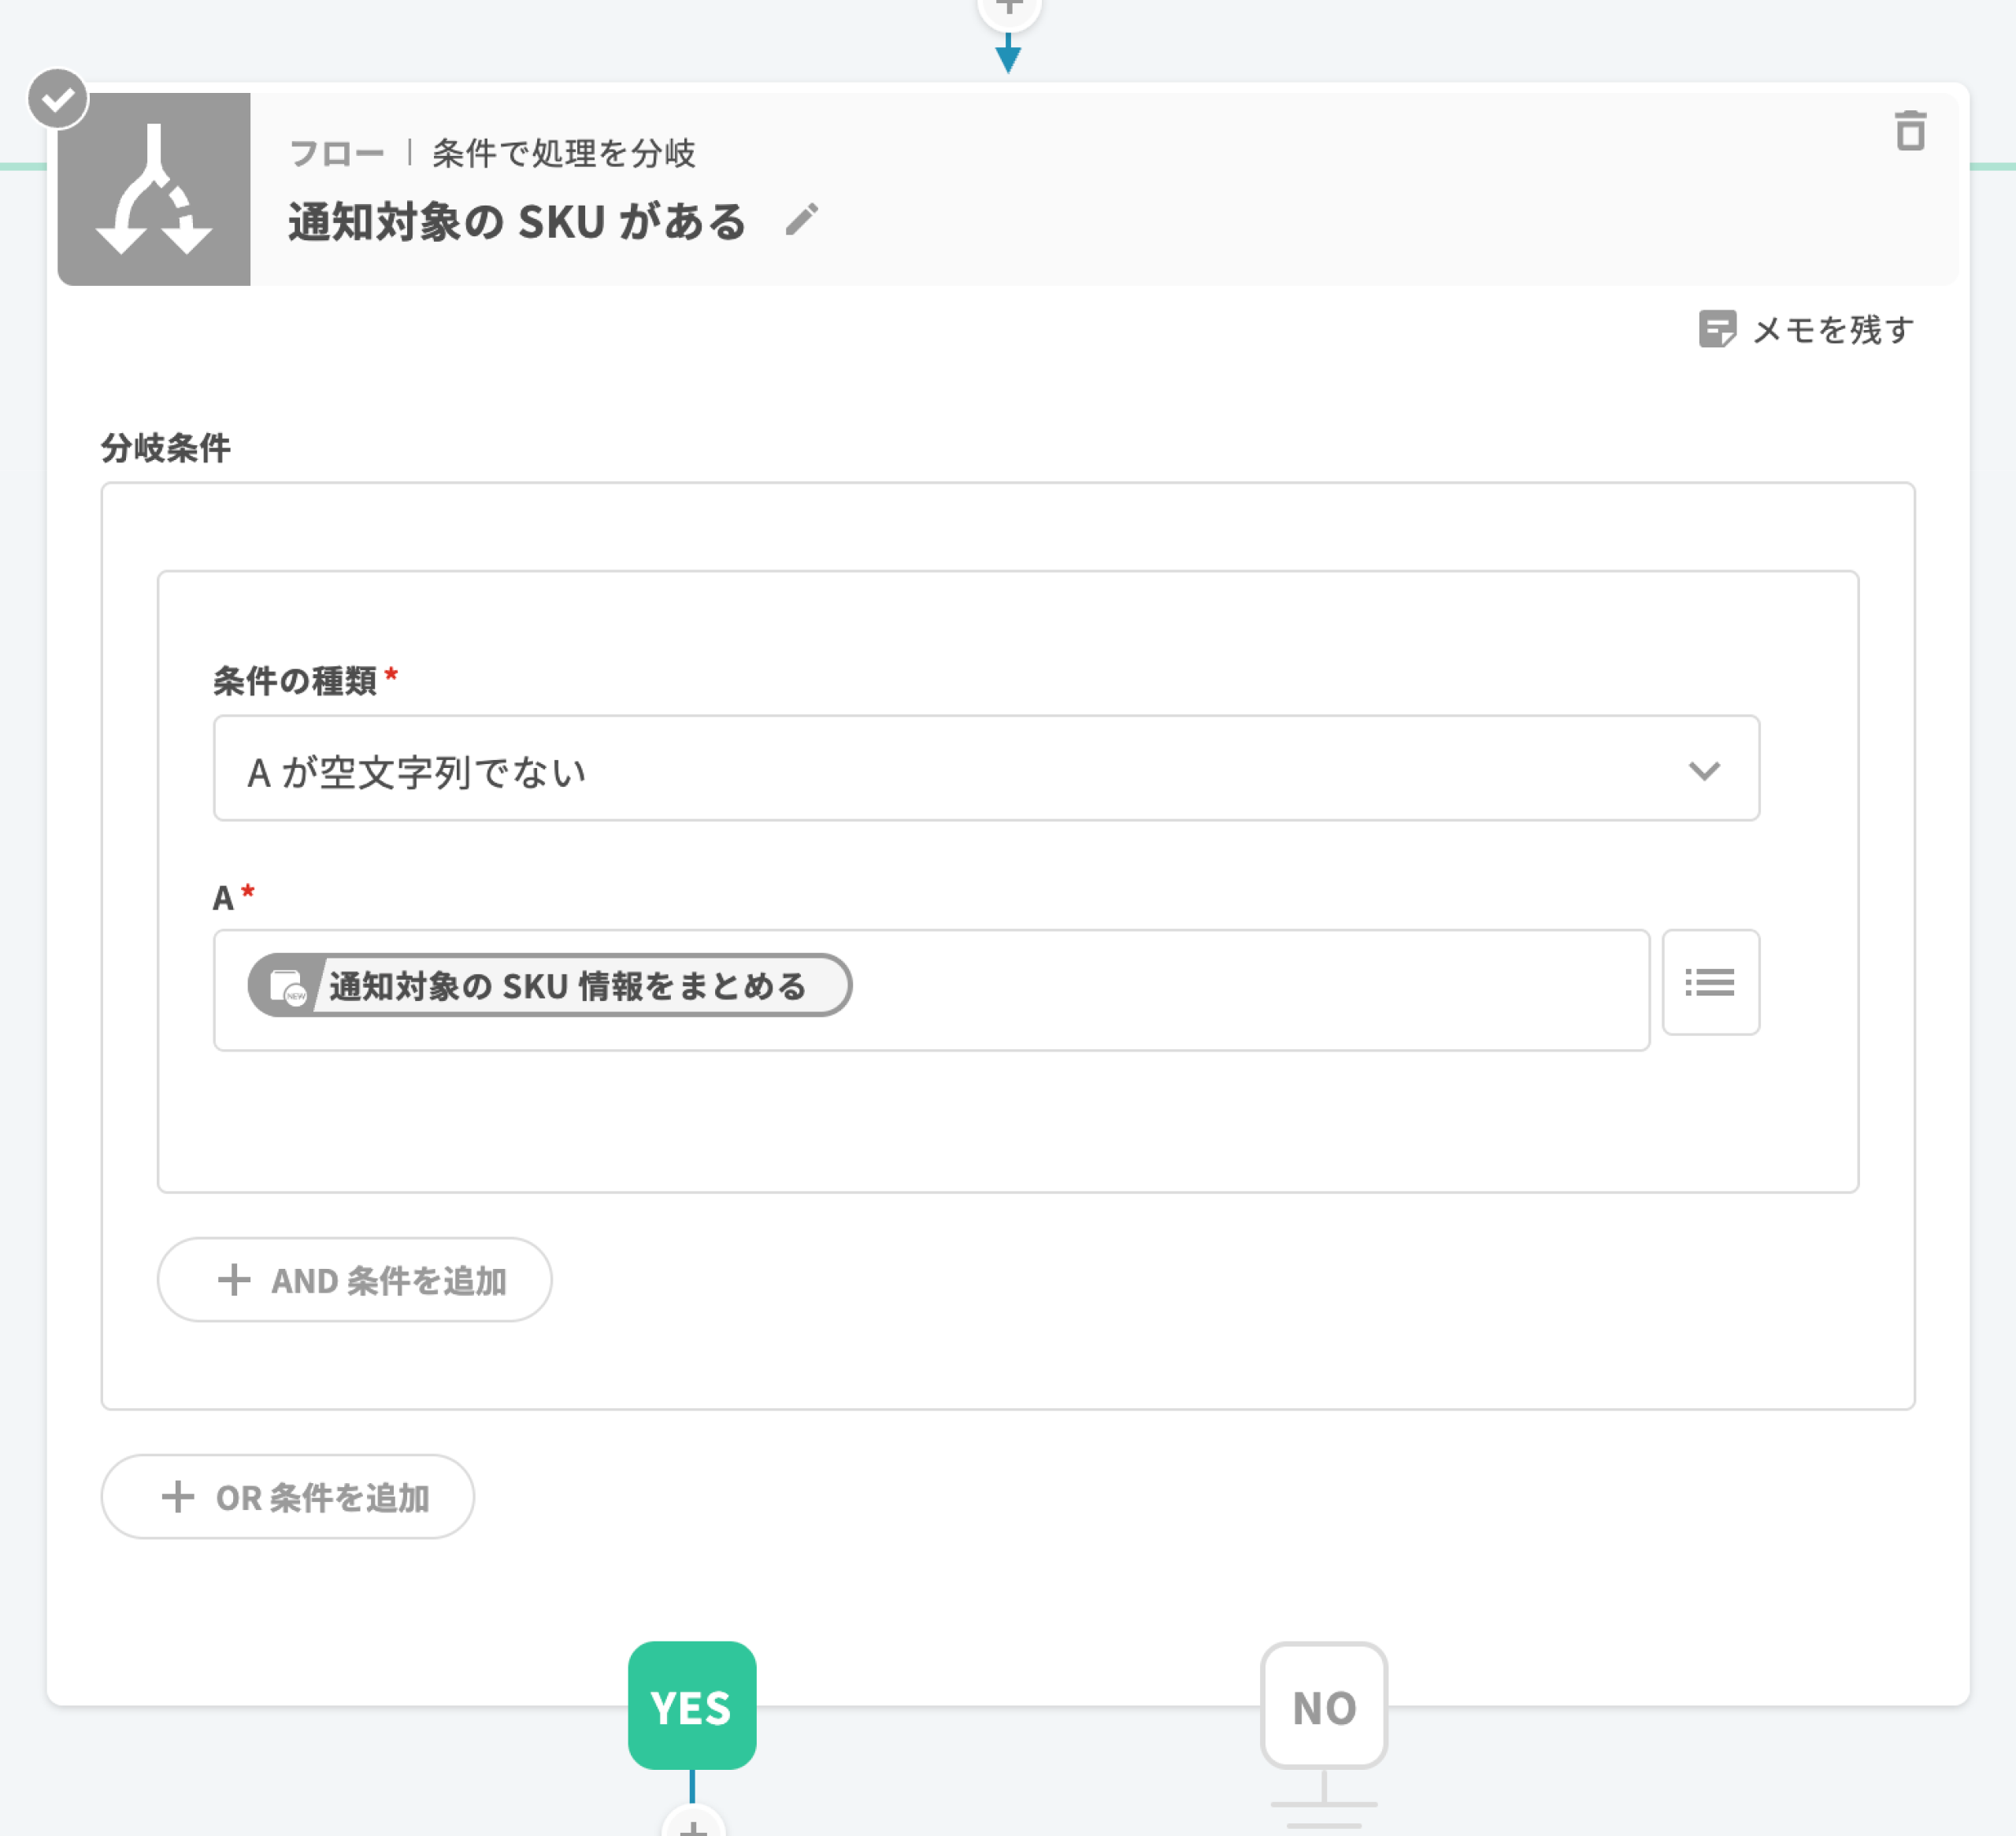Screen dimensions: 2016x1836
Task: Open the variable list icon beside field A
Action: [x=1710, y=982]
